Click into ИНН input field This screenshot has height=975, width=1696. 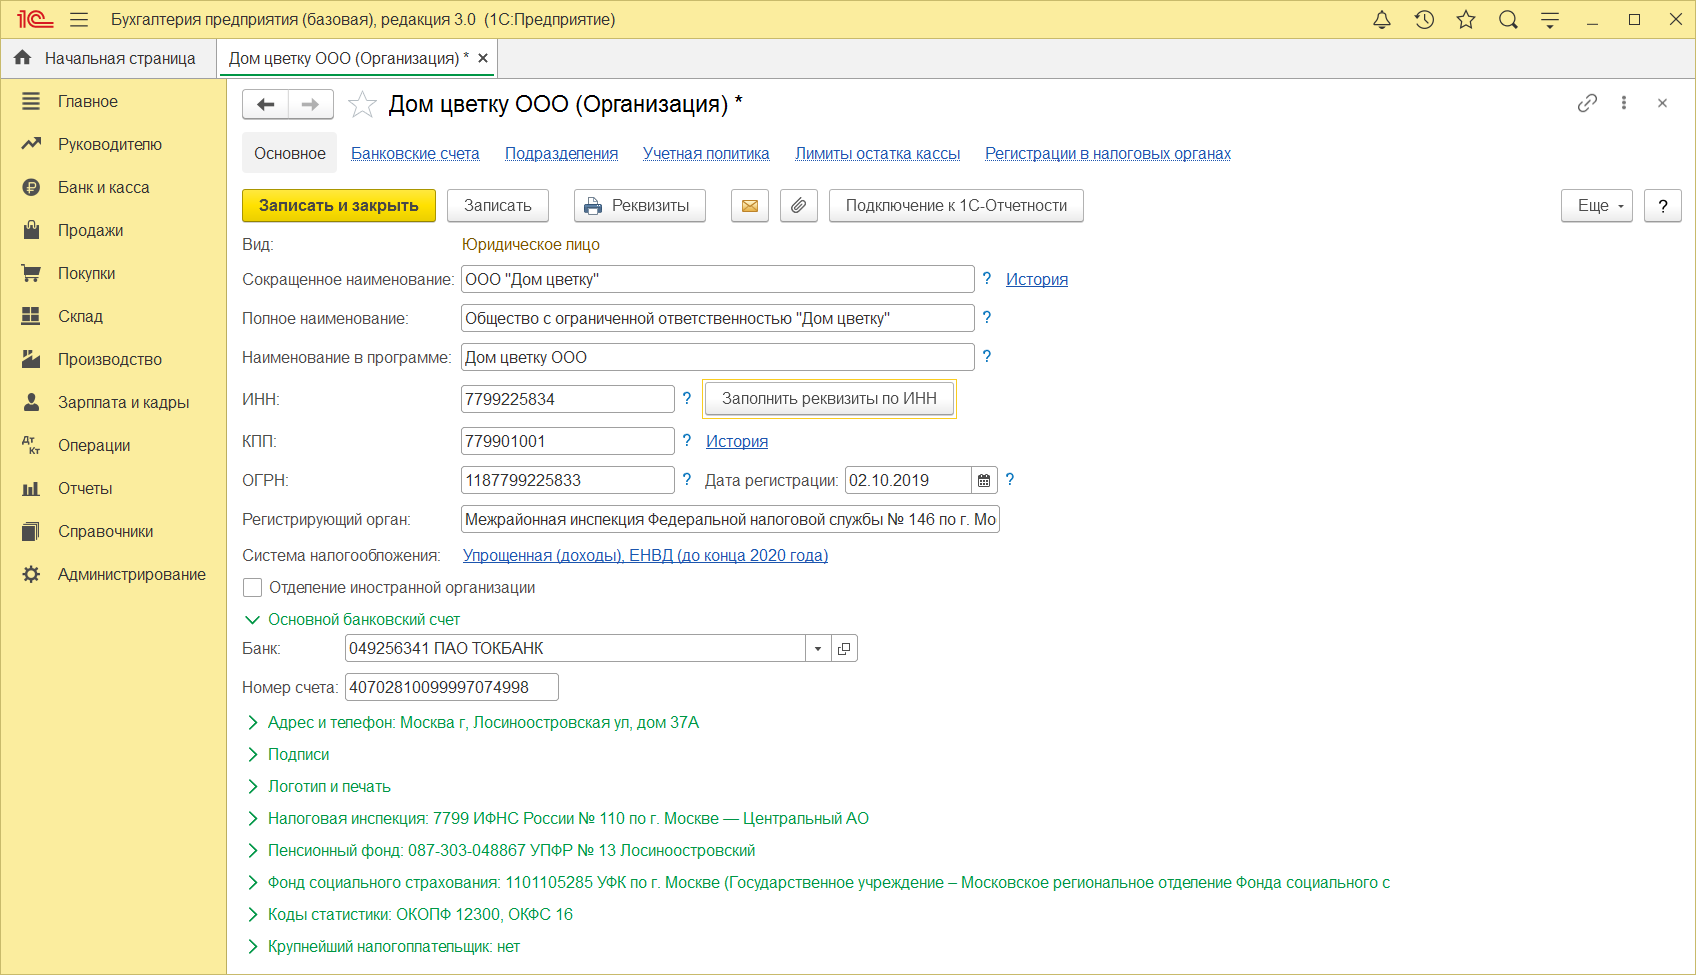tap(568, 399)
